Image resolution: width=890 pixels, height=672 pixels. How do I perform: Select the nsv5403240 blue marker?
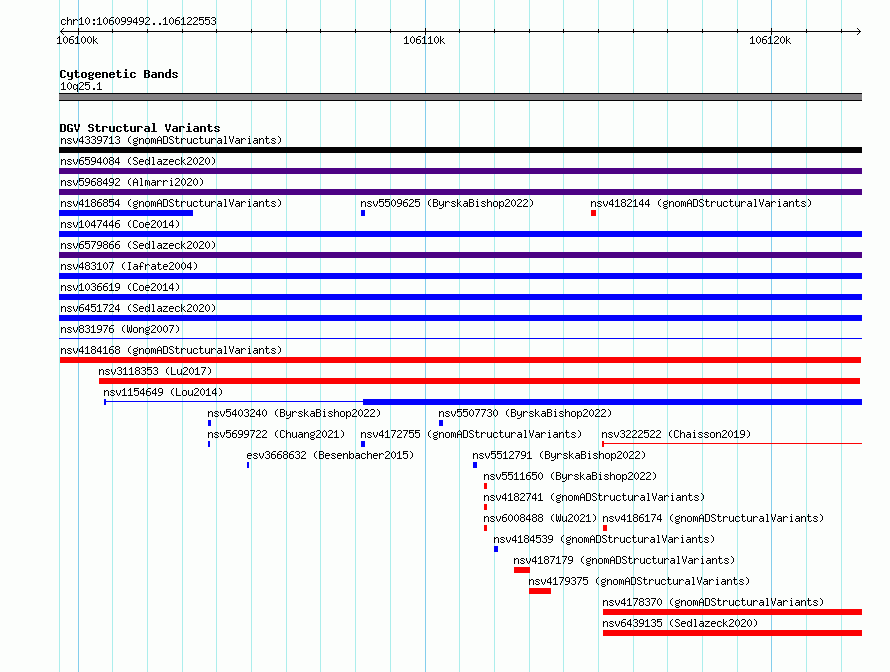209,423
